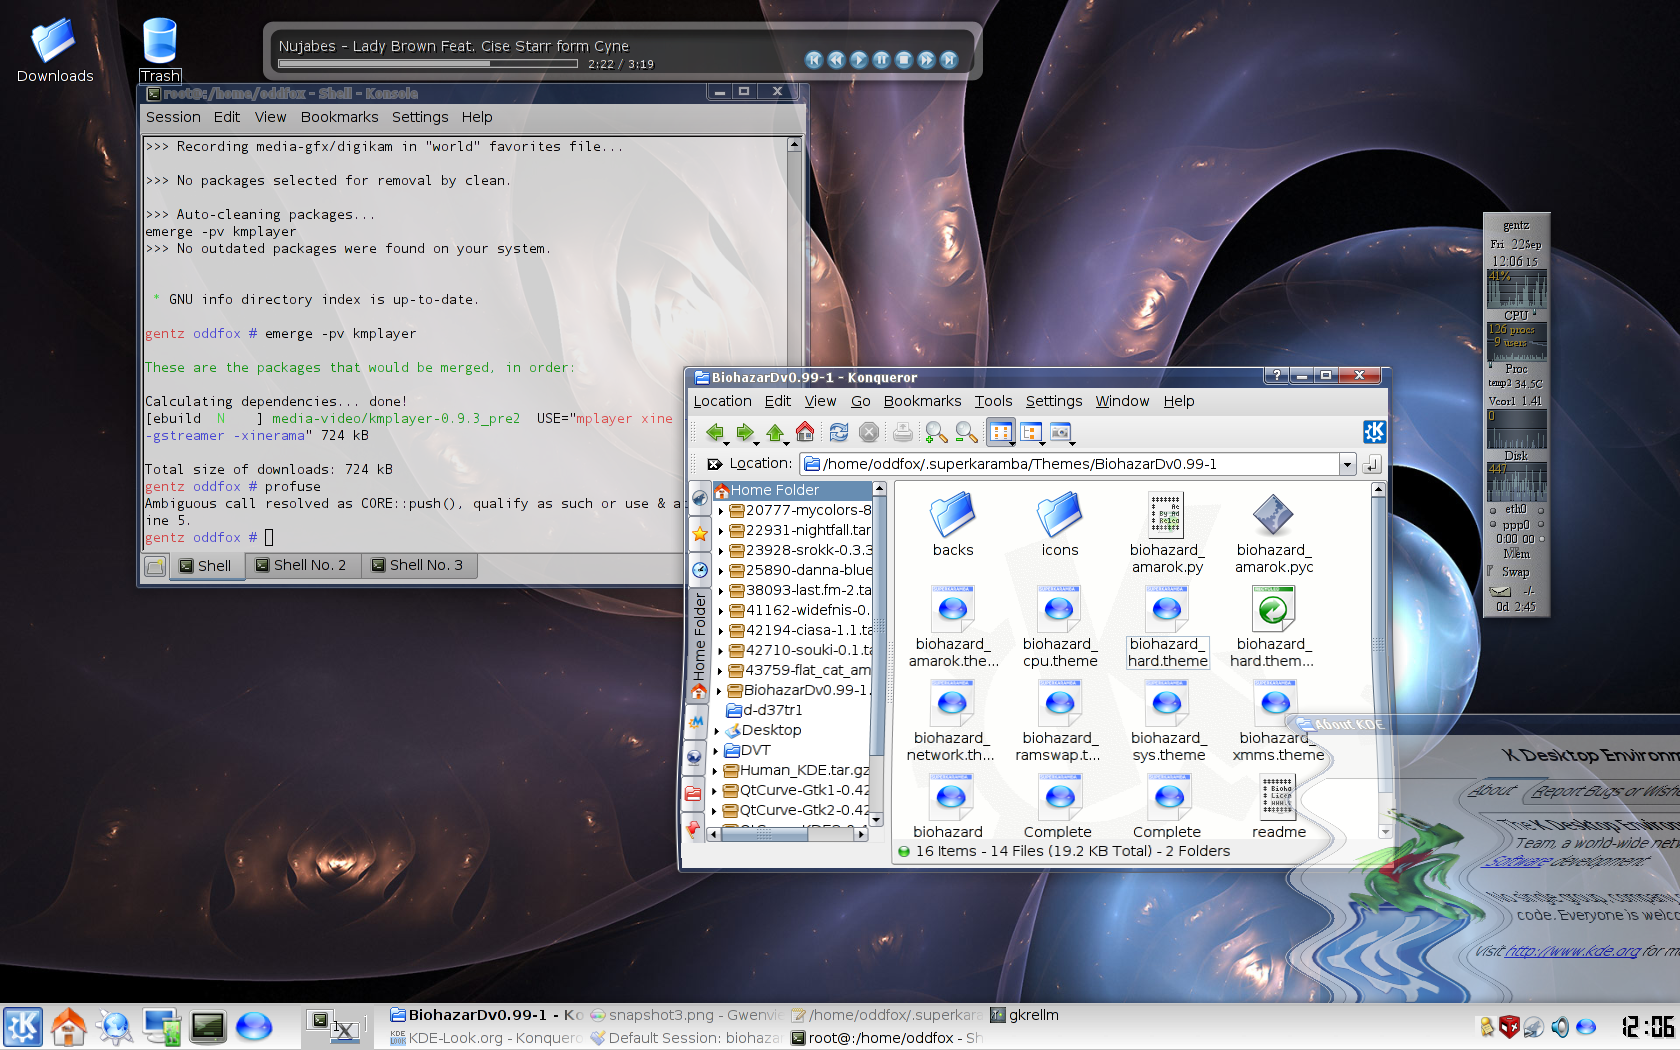This screenshot has width=1680, height=1050.
Task: Open the backs folder in Konqueror
Action: click(x=952, y=524)
